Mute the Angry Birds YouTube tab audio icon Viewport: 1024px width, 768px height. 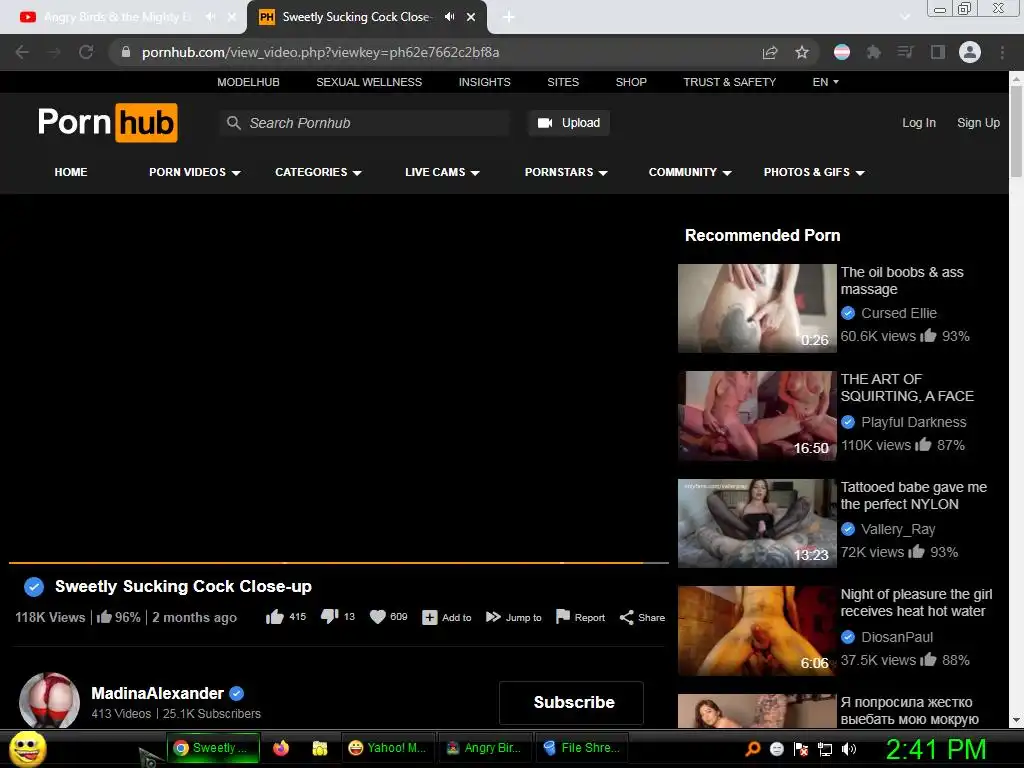tap(210, 17)
